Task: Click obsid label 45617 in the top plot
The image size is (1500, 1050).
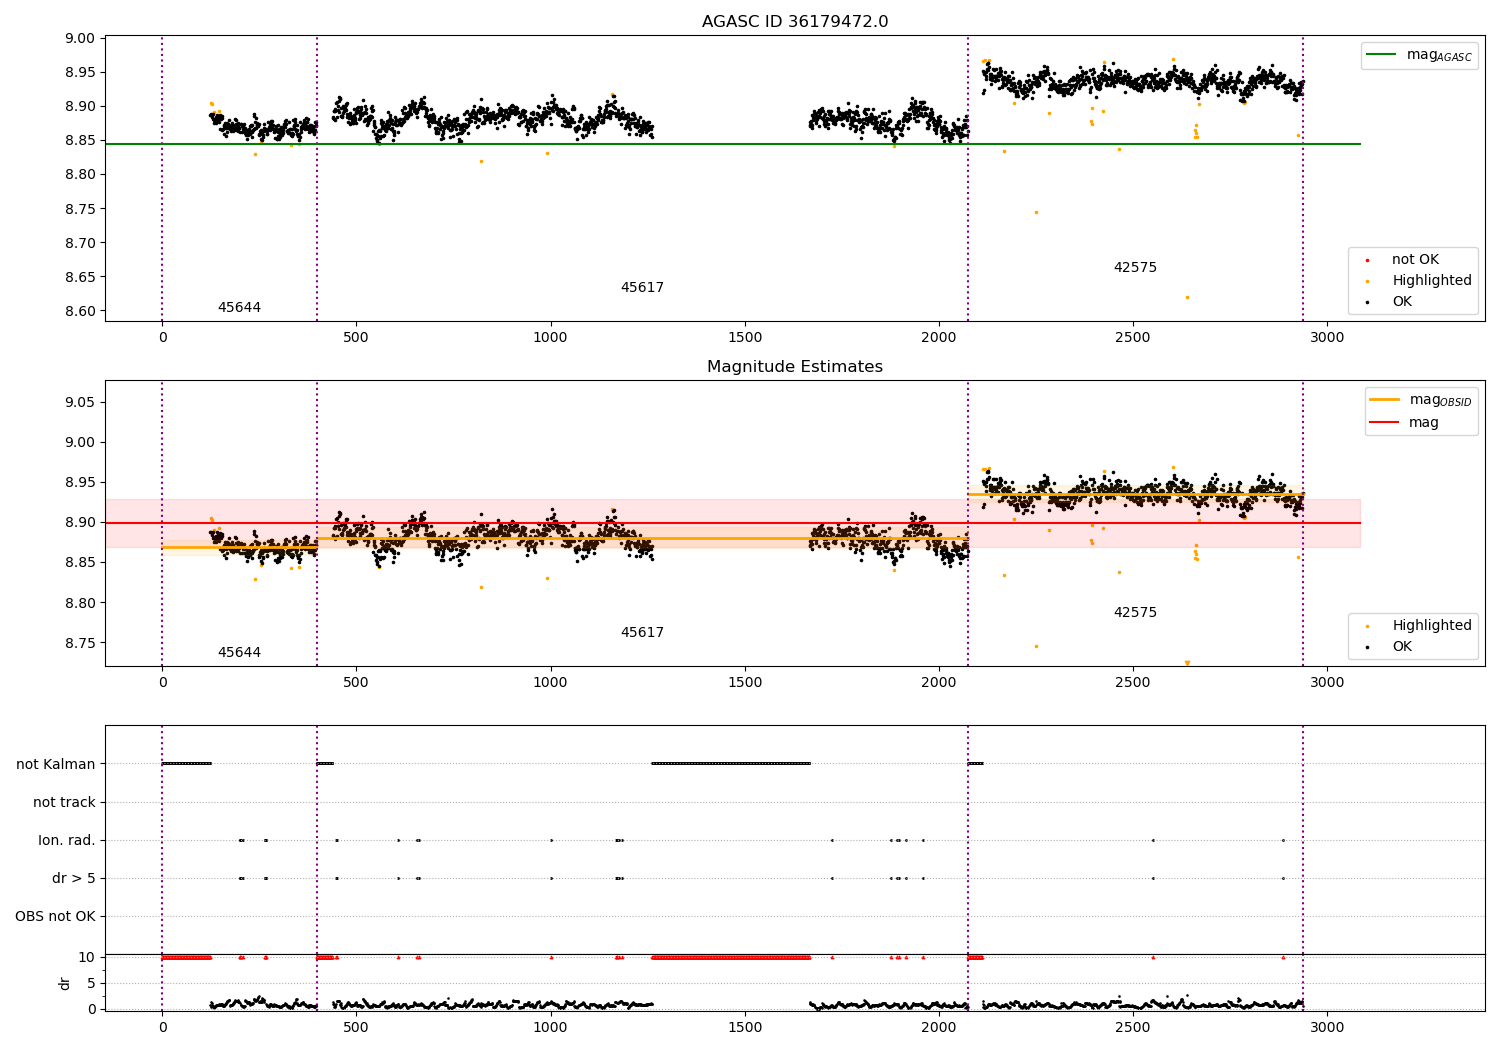Action: point(642,288)
